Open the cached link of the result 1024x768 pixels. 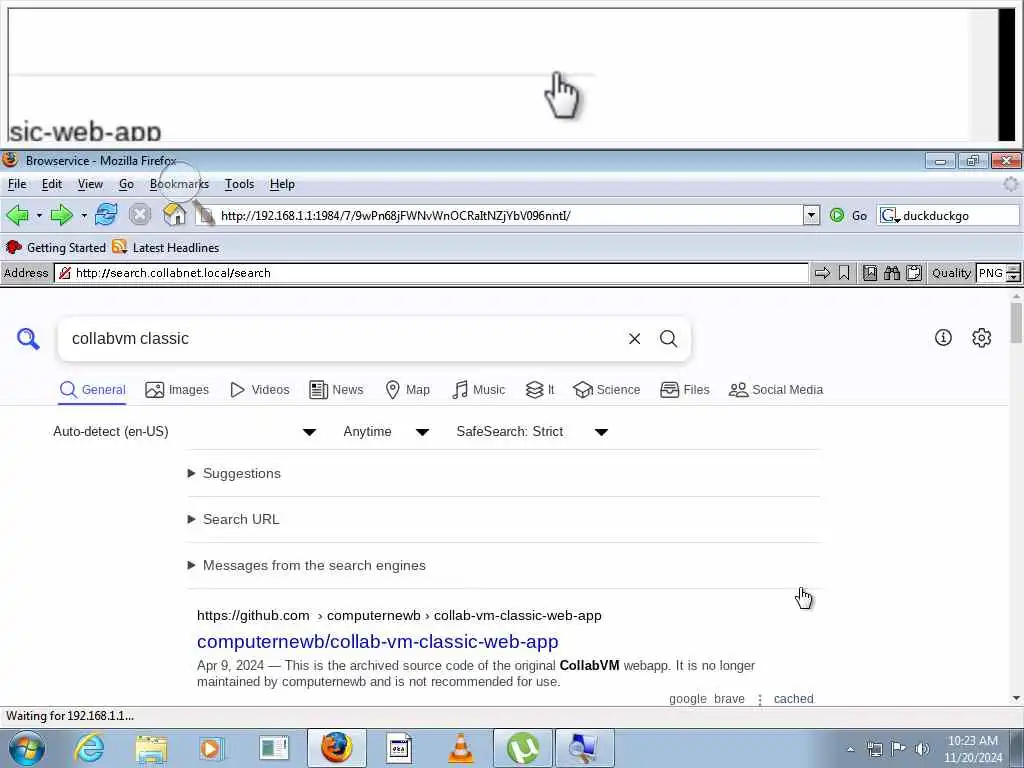[x=793, y=698]
